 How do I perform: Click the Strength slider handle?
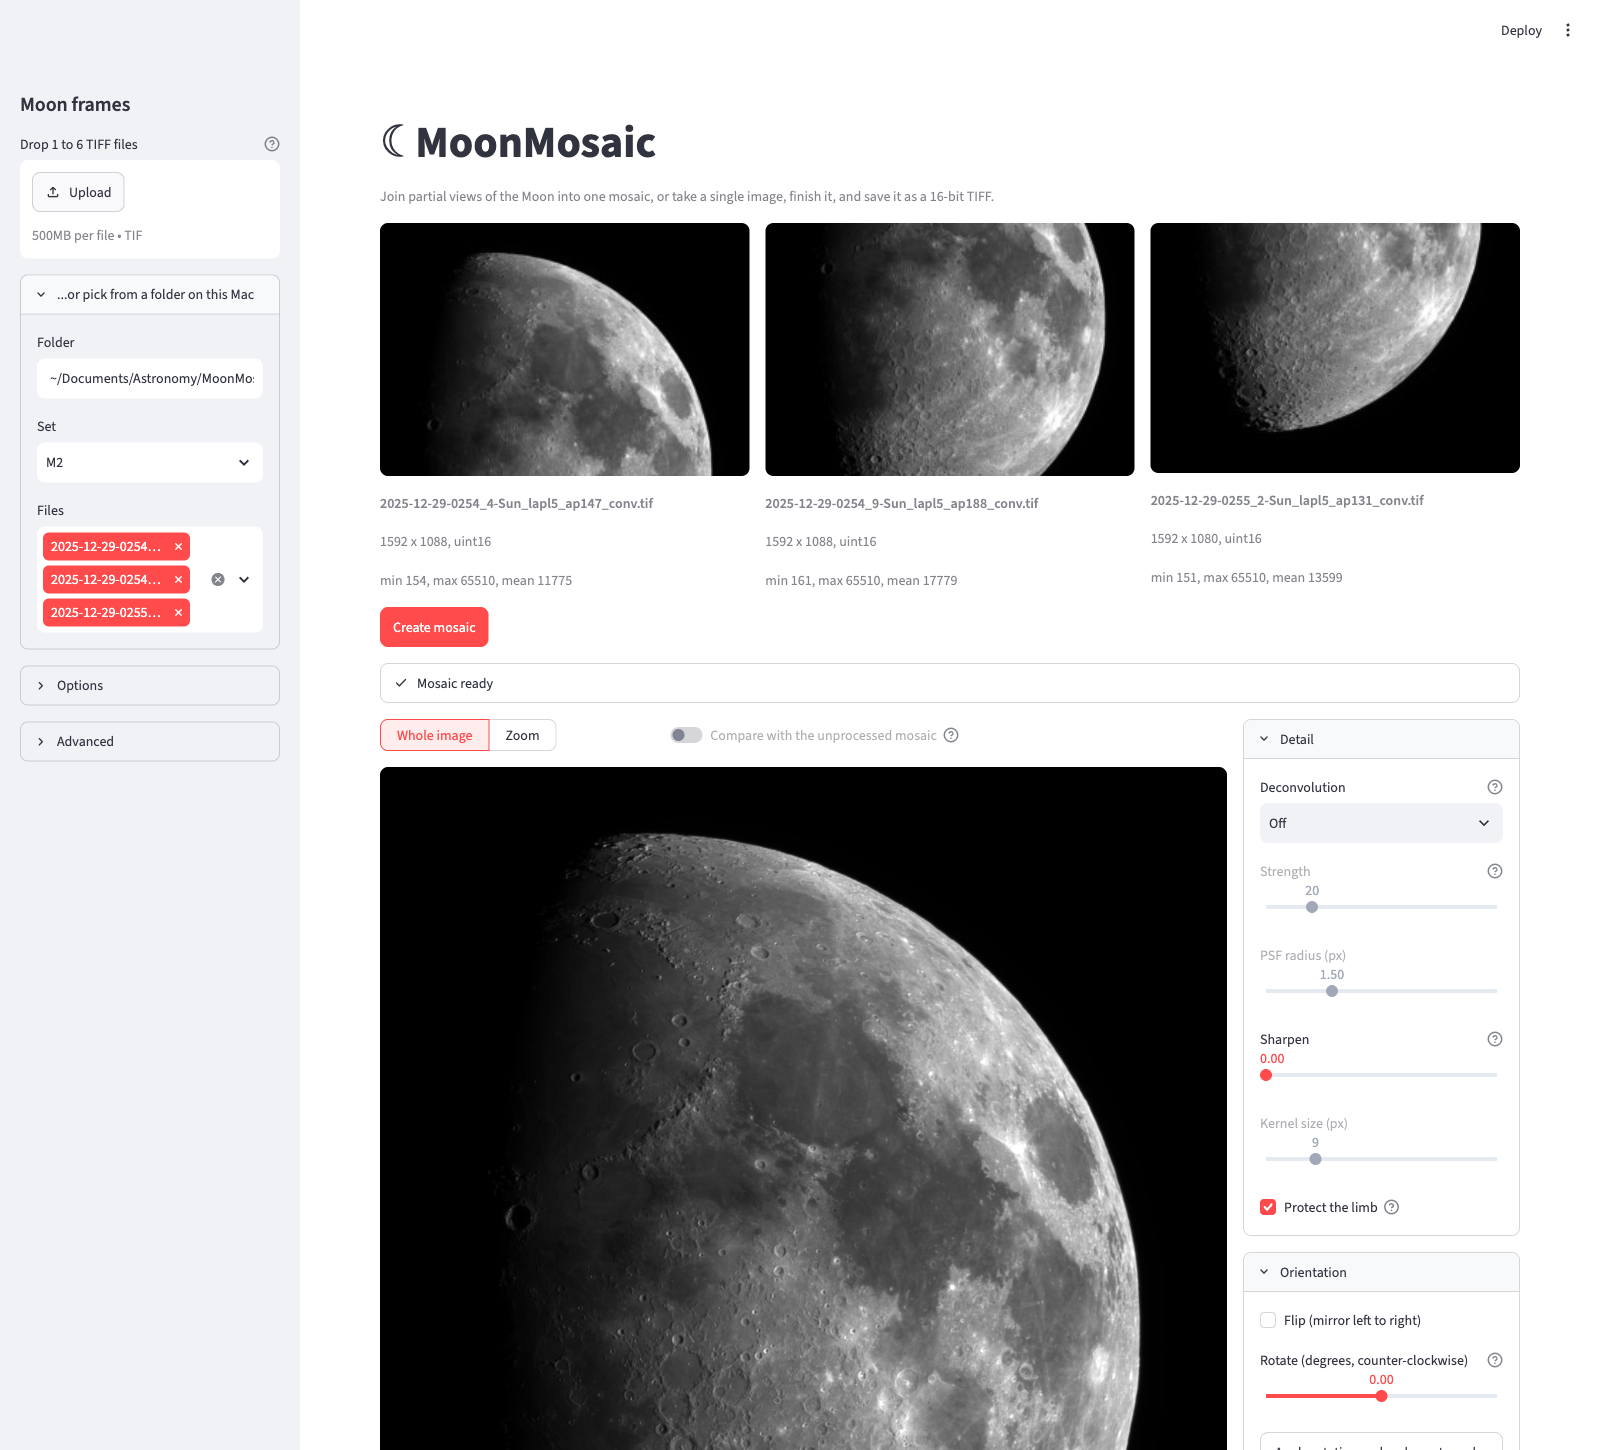pos(1312,907)
